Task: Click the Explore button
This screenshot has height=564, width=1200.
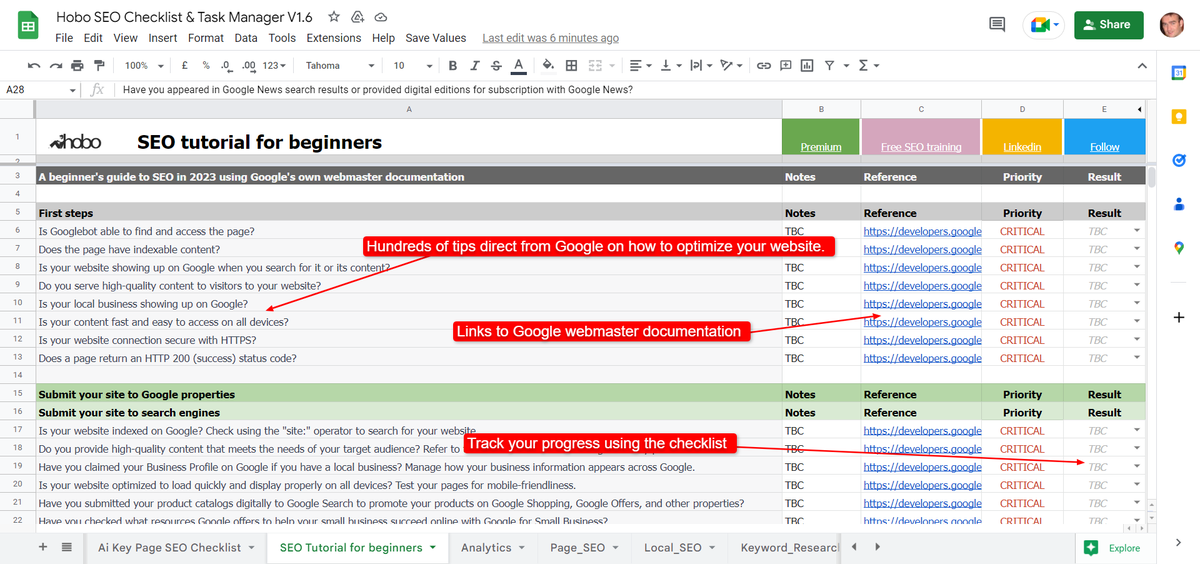Action: click(1112, 547)
